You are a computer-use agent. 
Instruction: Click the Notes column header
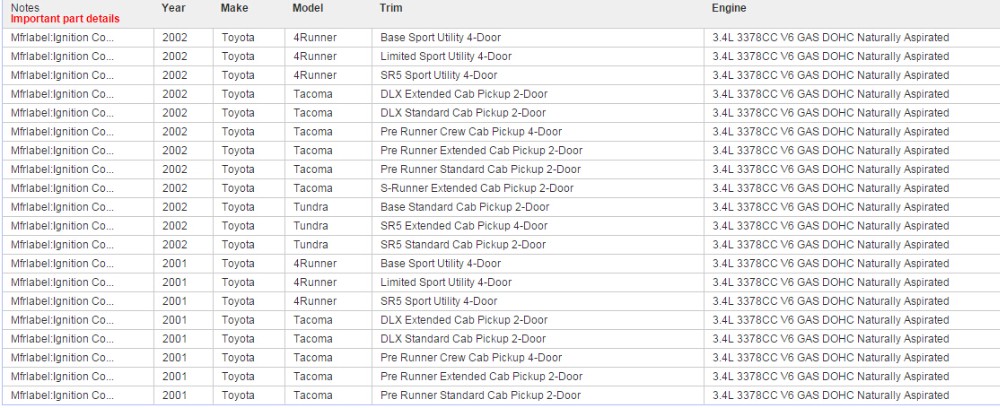[25, 8]
